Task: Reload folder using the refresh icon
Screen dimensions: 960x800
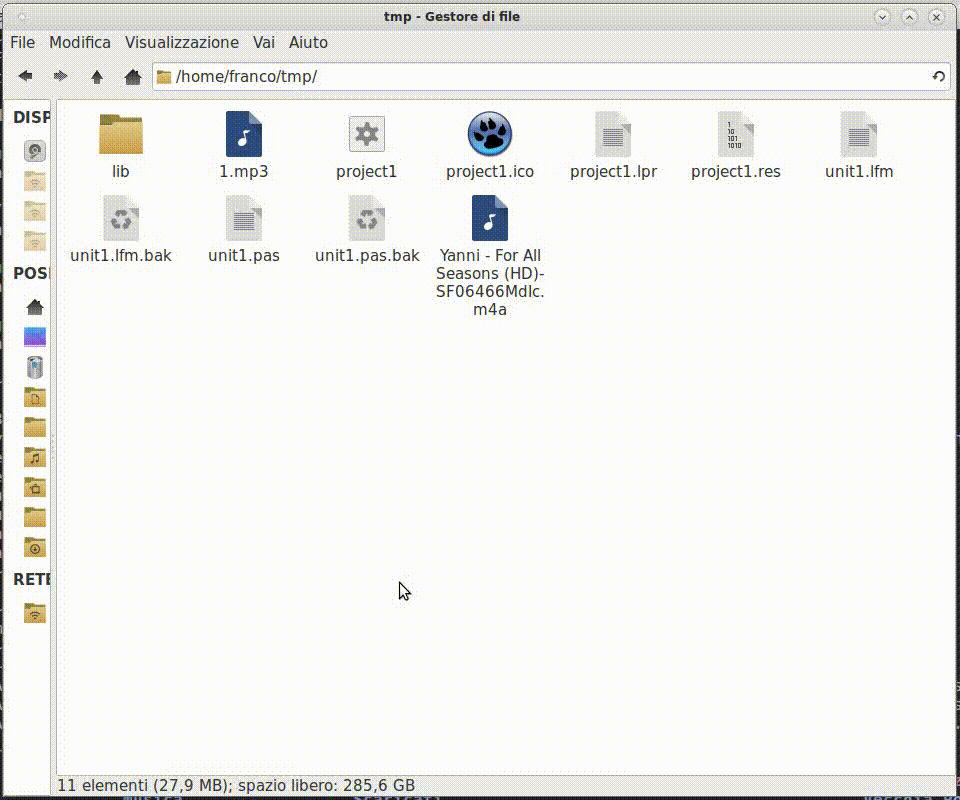Action: tap(938, 77)
